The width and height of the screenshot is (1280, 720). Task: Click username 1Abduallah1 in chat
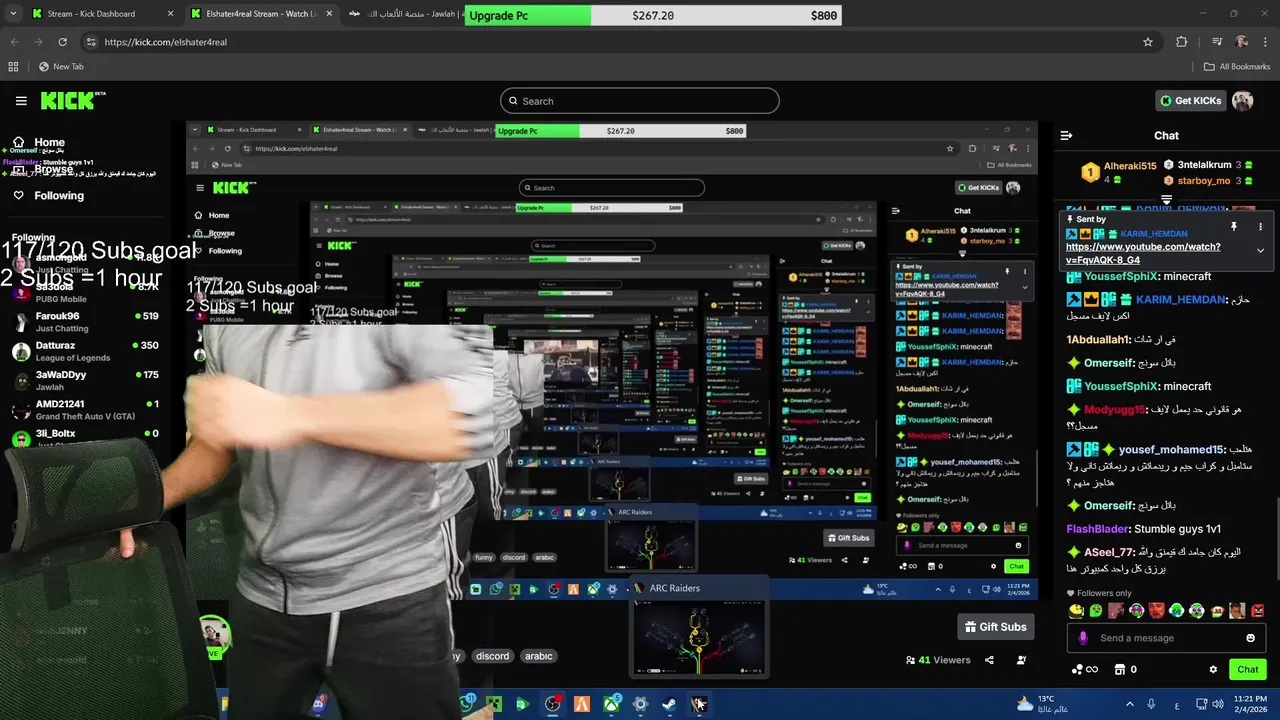1098,339
